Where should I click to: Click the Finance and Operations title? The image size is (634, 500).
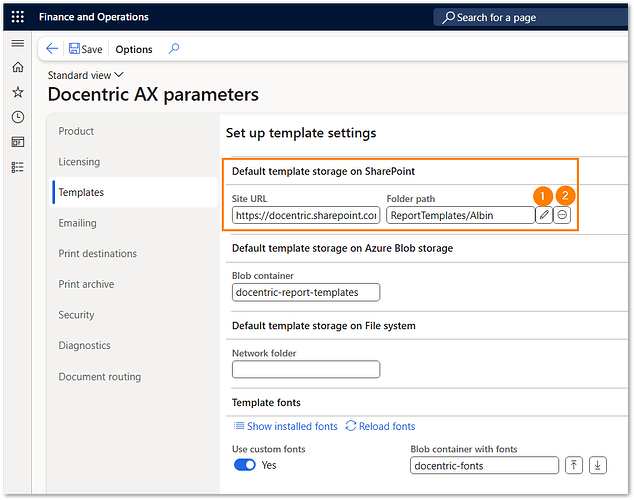point(94,17)
